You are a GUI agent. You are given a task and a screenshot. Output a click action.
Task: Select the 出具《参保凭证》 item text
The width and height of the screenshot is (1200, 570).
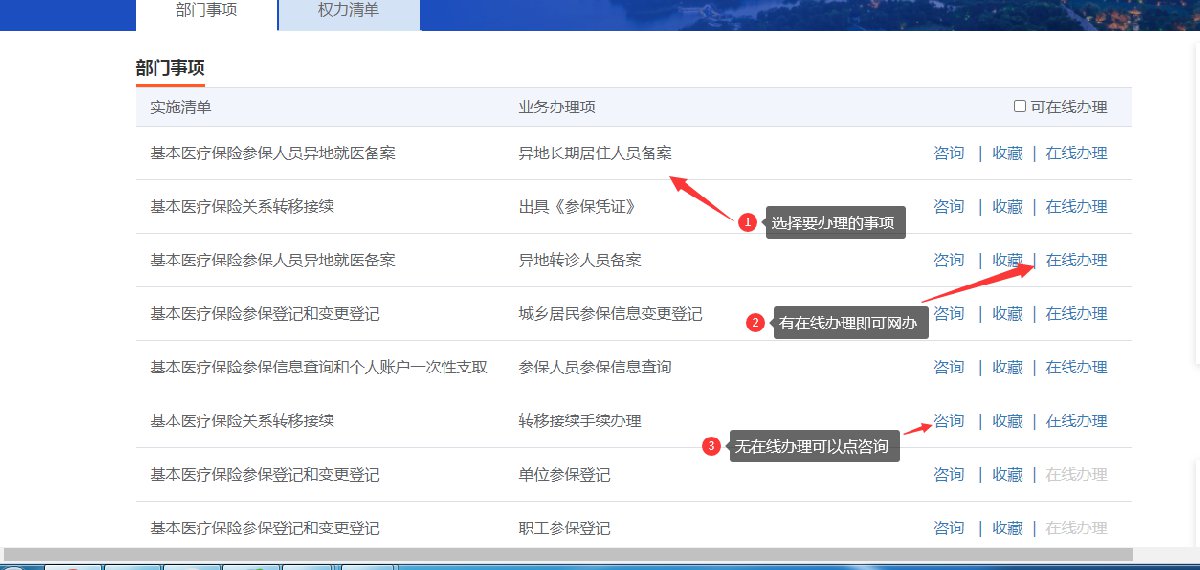pos(577,207)
